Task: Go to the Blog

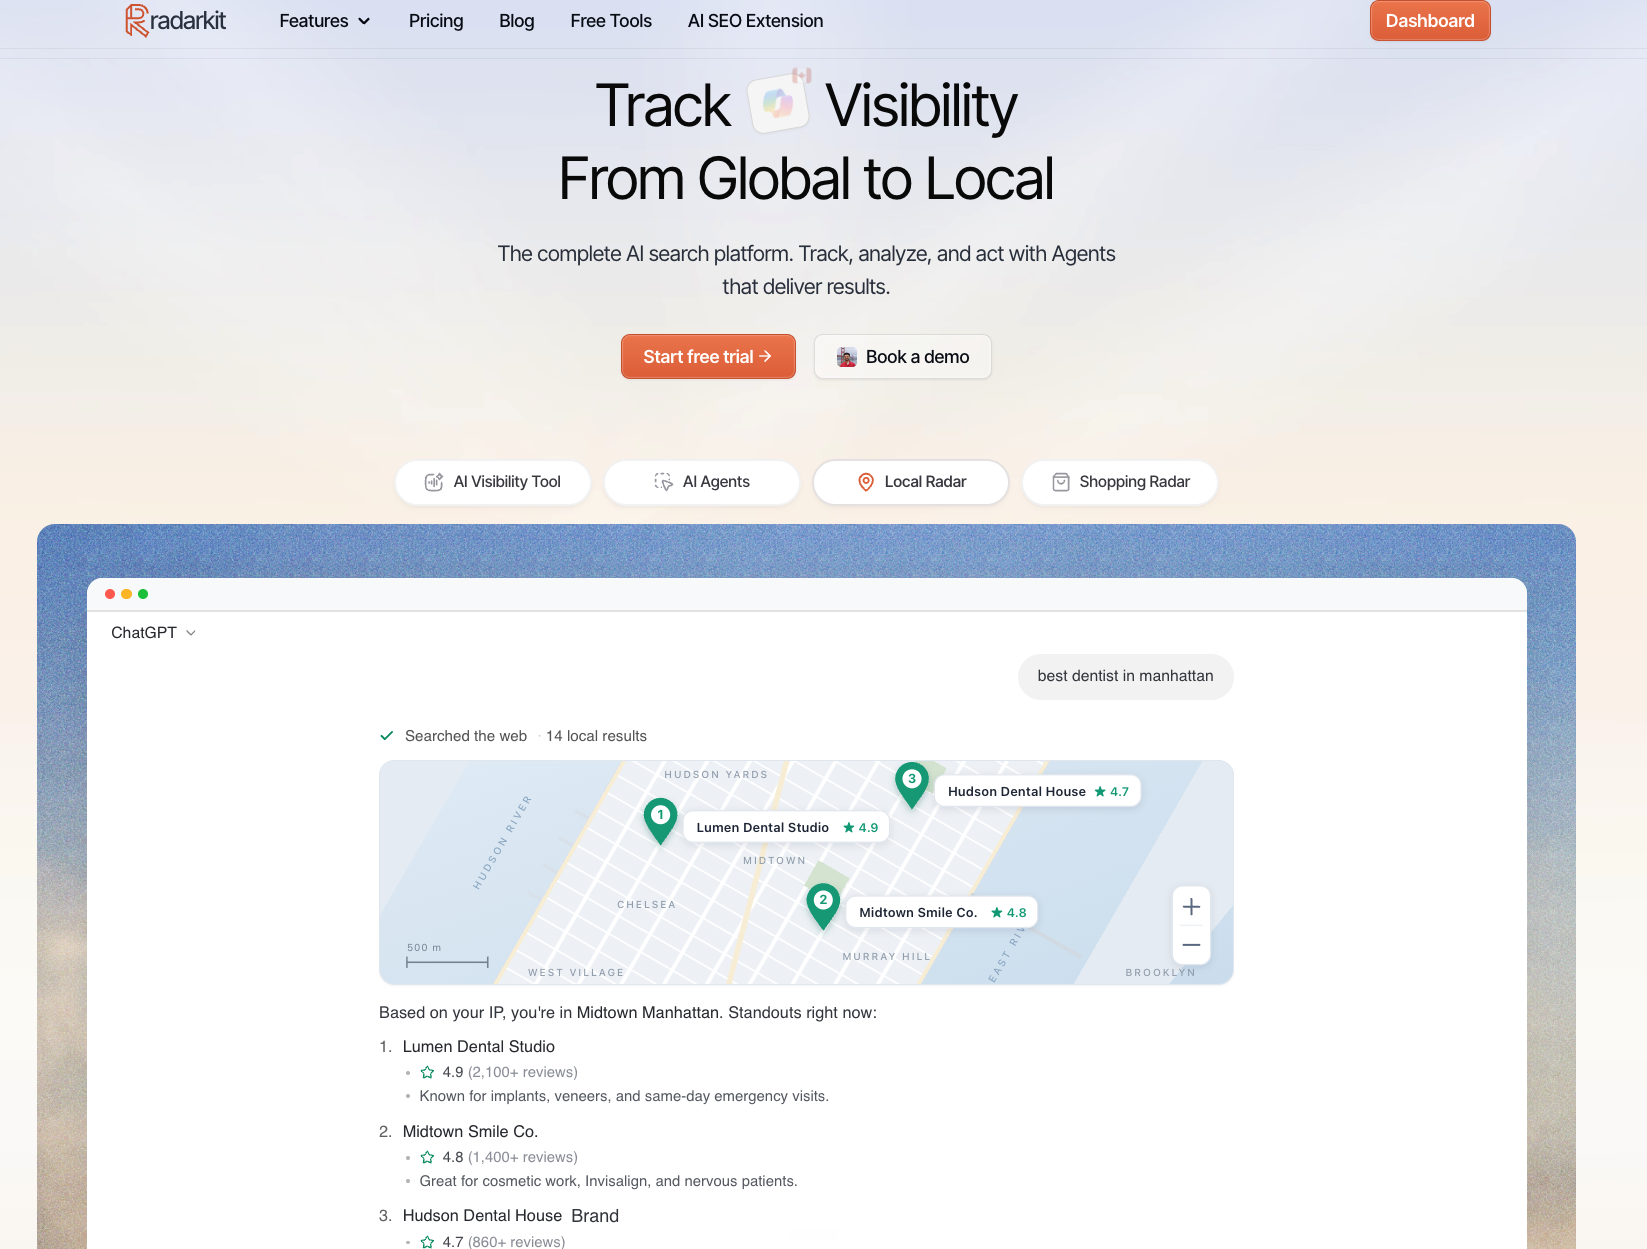Action: click(x=517, y=21)
